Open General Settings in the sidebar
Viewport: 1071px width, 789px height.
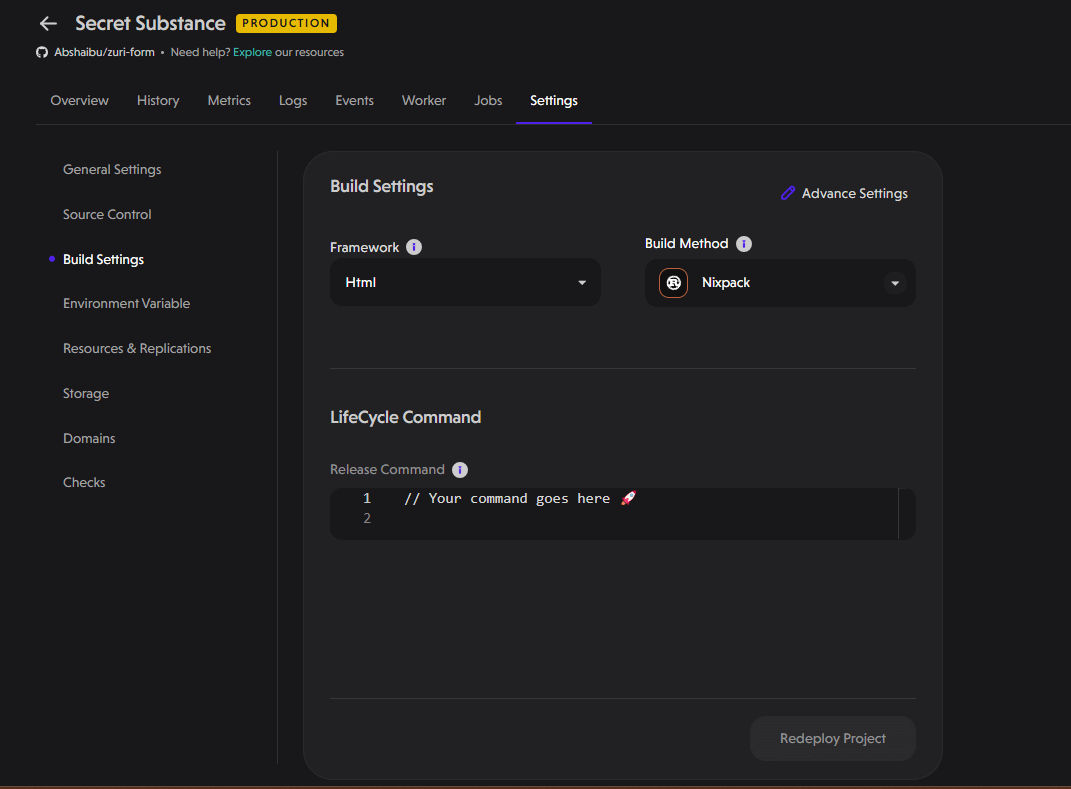(112, 169)
